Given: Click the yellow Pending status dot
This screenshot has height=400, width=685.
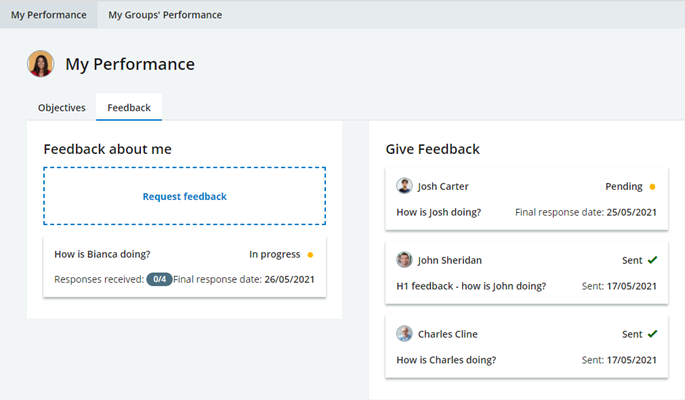Looking at the screenshot, I should click(x=652, y=186).
